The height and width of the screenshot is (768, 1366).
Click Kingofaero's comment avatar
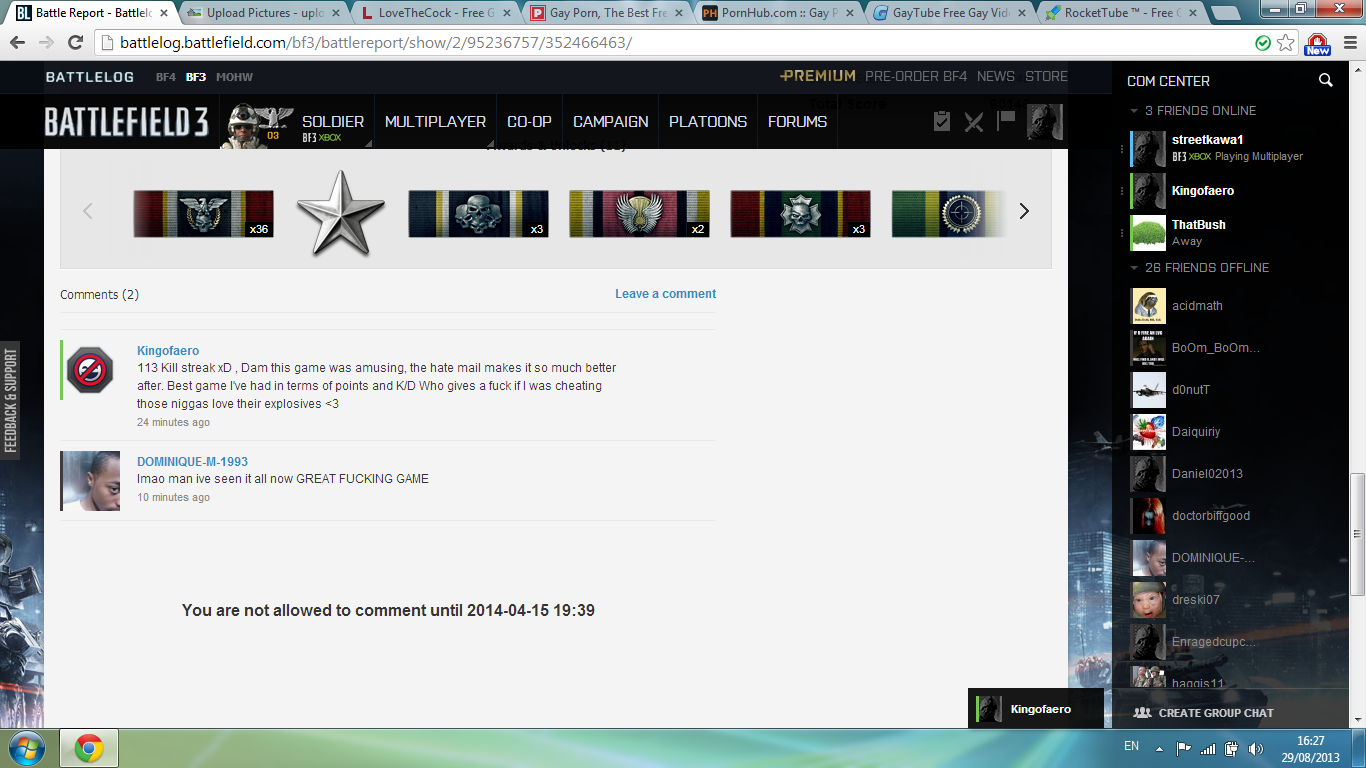coord(90,370)
